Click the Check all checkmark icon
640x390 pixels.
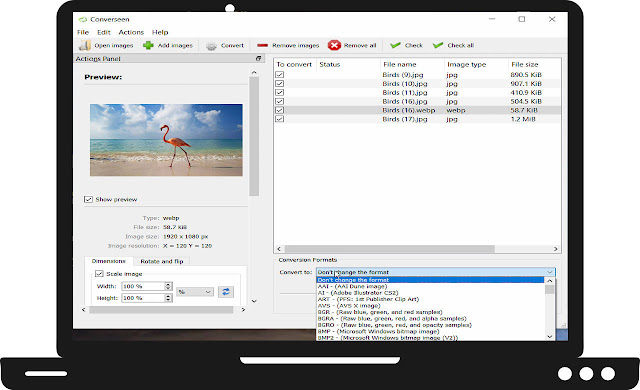(438, 45)
